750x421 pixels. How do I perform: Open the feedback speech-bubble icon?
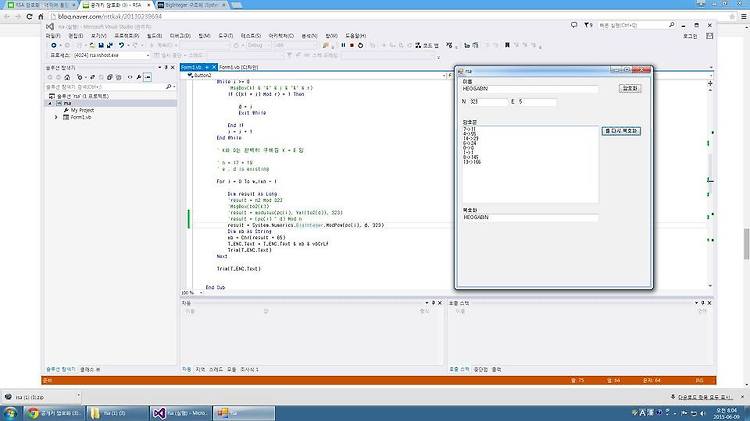[x=574, y=25]
